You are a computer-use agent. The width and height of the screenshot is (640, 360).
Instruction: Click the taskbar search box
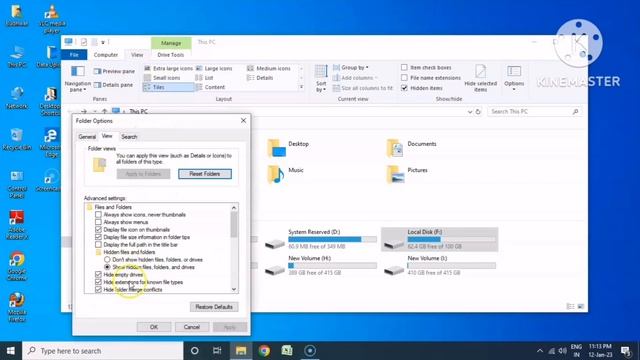102,351
